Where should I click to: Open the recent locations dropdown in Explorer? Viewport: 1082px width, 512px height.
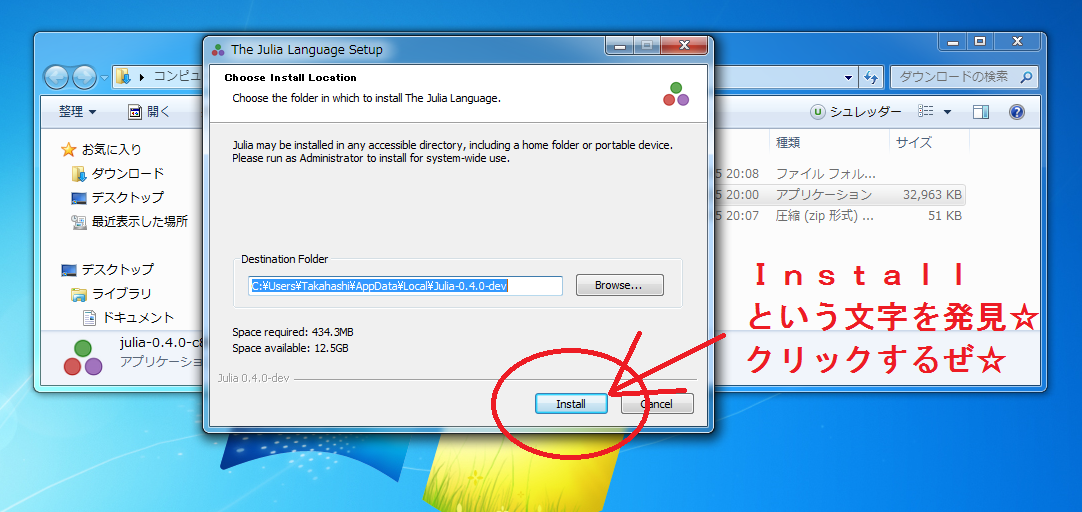pyautogui.click(x=104, y=77)
